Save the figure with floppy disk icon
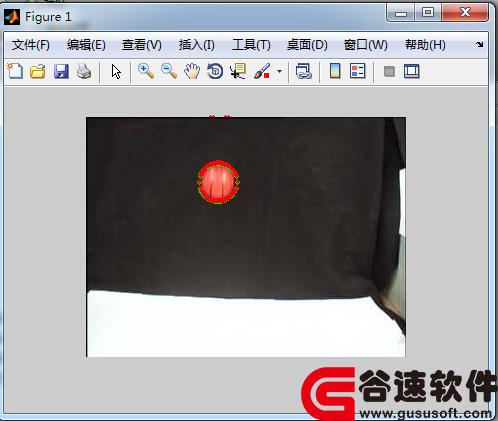This screenshot has width=498, height=421. pyautogui.click(x=61, y=71)
